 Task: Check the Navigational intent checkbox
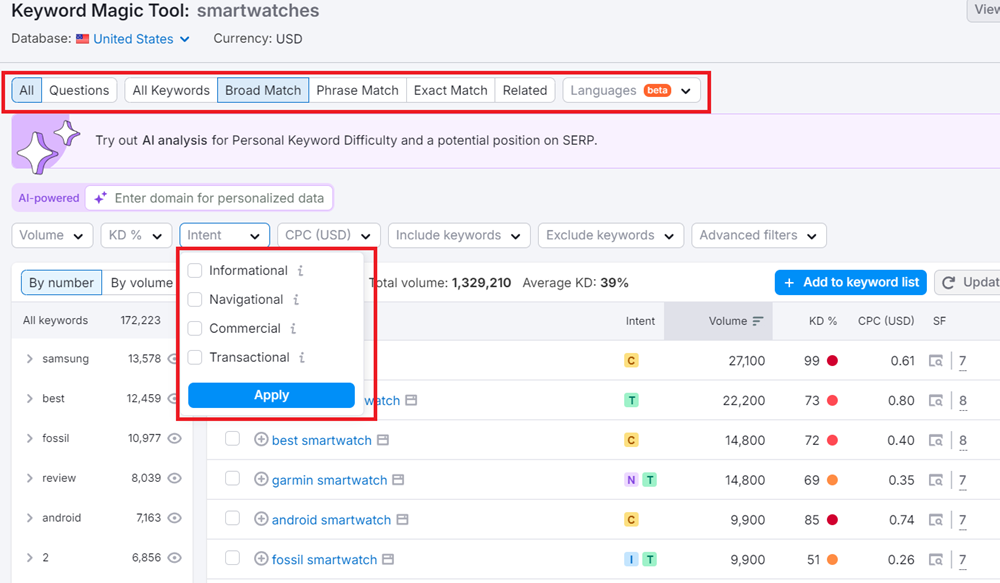tap(195, 299)
